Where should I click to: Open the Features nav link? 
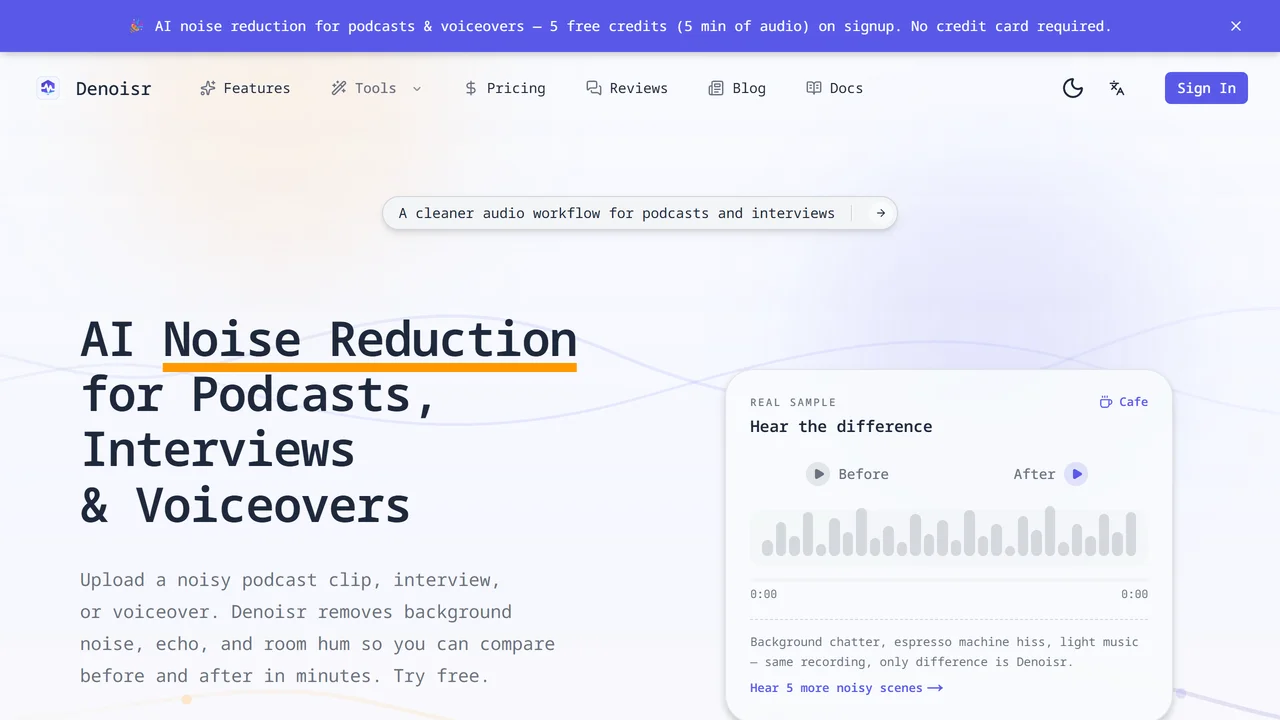click(x=245, y=88)
